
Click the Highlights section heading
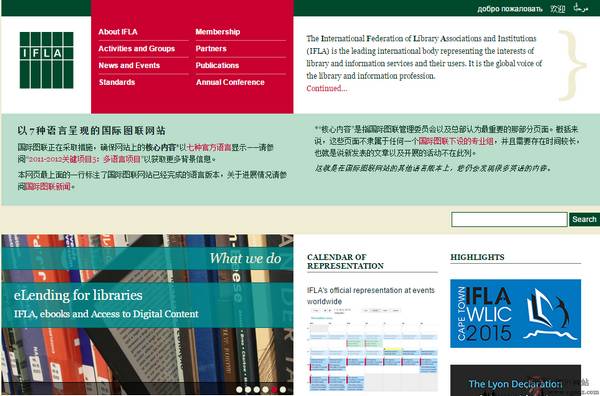click(477, 257)
